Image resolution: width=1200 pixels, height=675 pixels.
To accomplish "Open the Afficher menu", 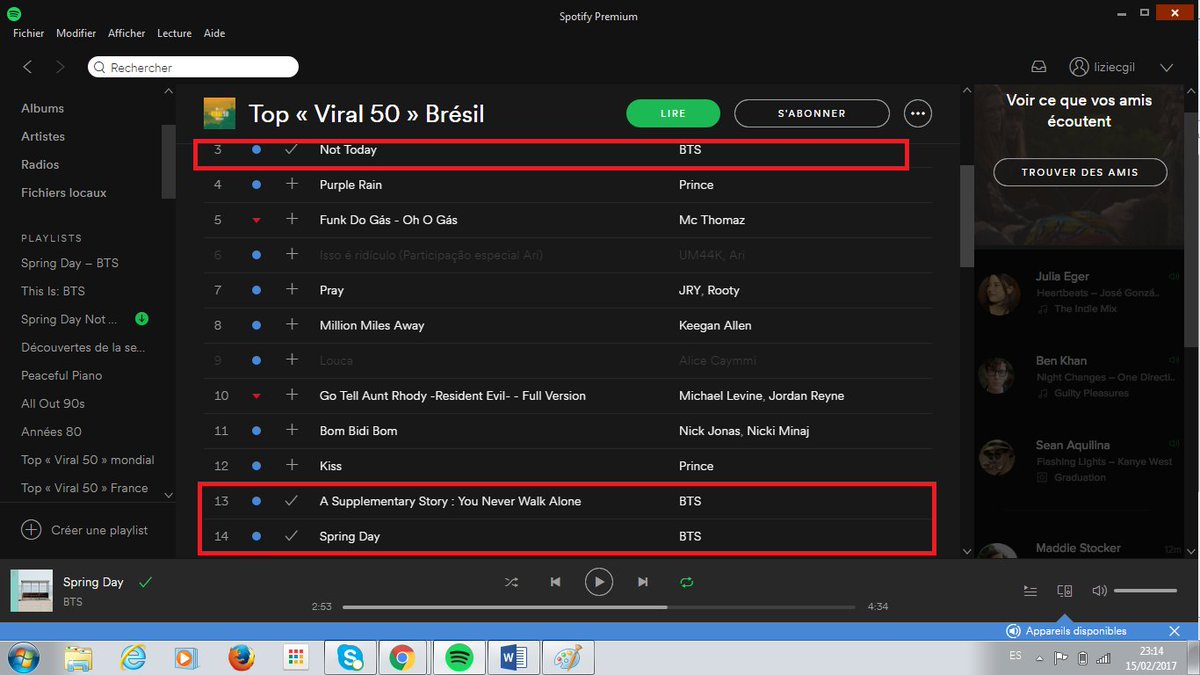I will tap(127, 33).
